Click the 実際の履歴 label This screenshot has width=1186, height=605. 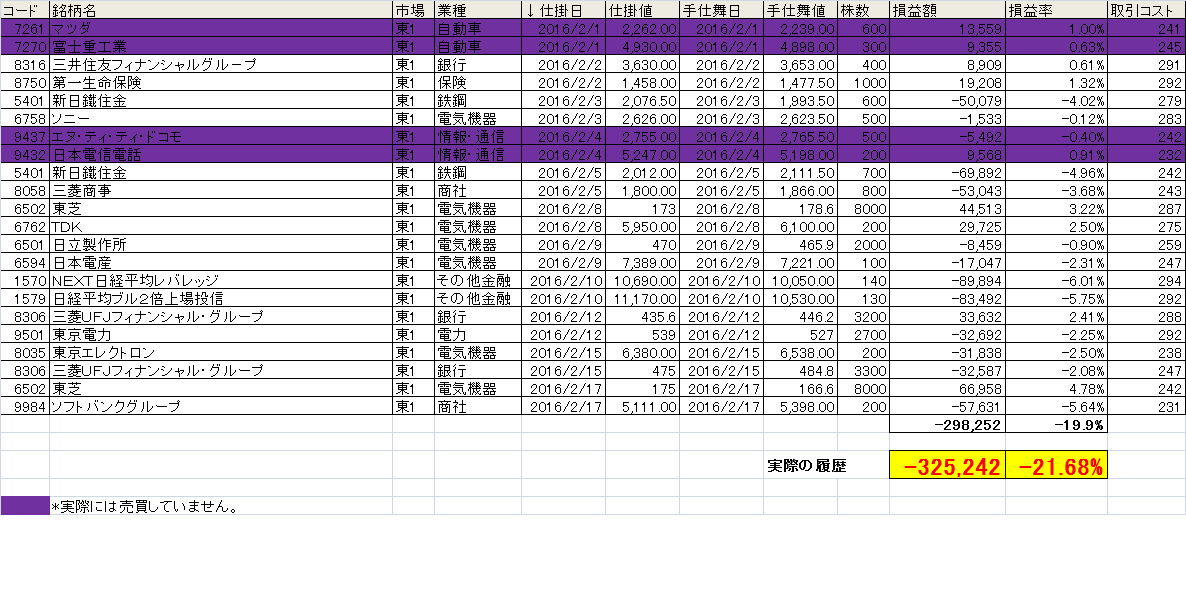[x=806, y=467]
